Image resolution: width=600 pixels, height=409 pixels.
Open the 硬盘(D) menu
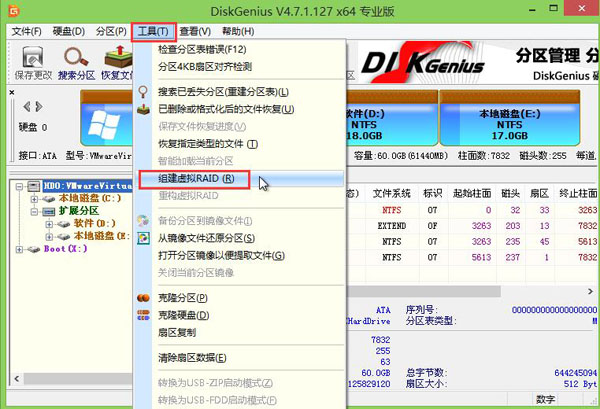[x=68, y=31]
